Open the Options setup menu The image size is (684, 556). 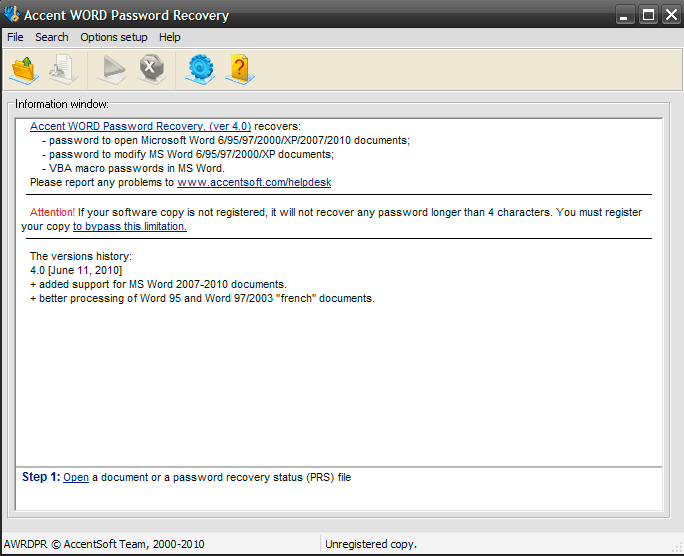[x=114, y=38]
